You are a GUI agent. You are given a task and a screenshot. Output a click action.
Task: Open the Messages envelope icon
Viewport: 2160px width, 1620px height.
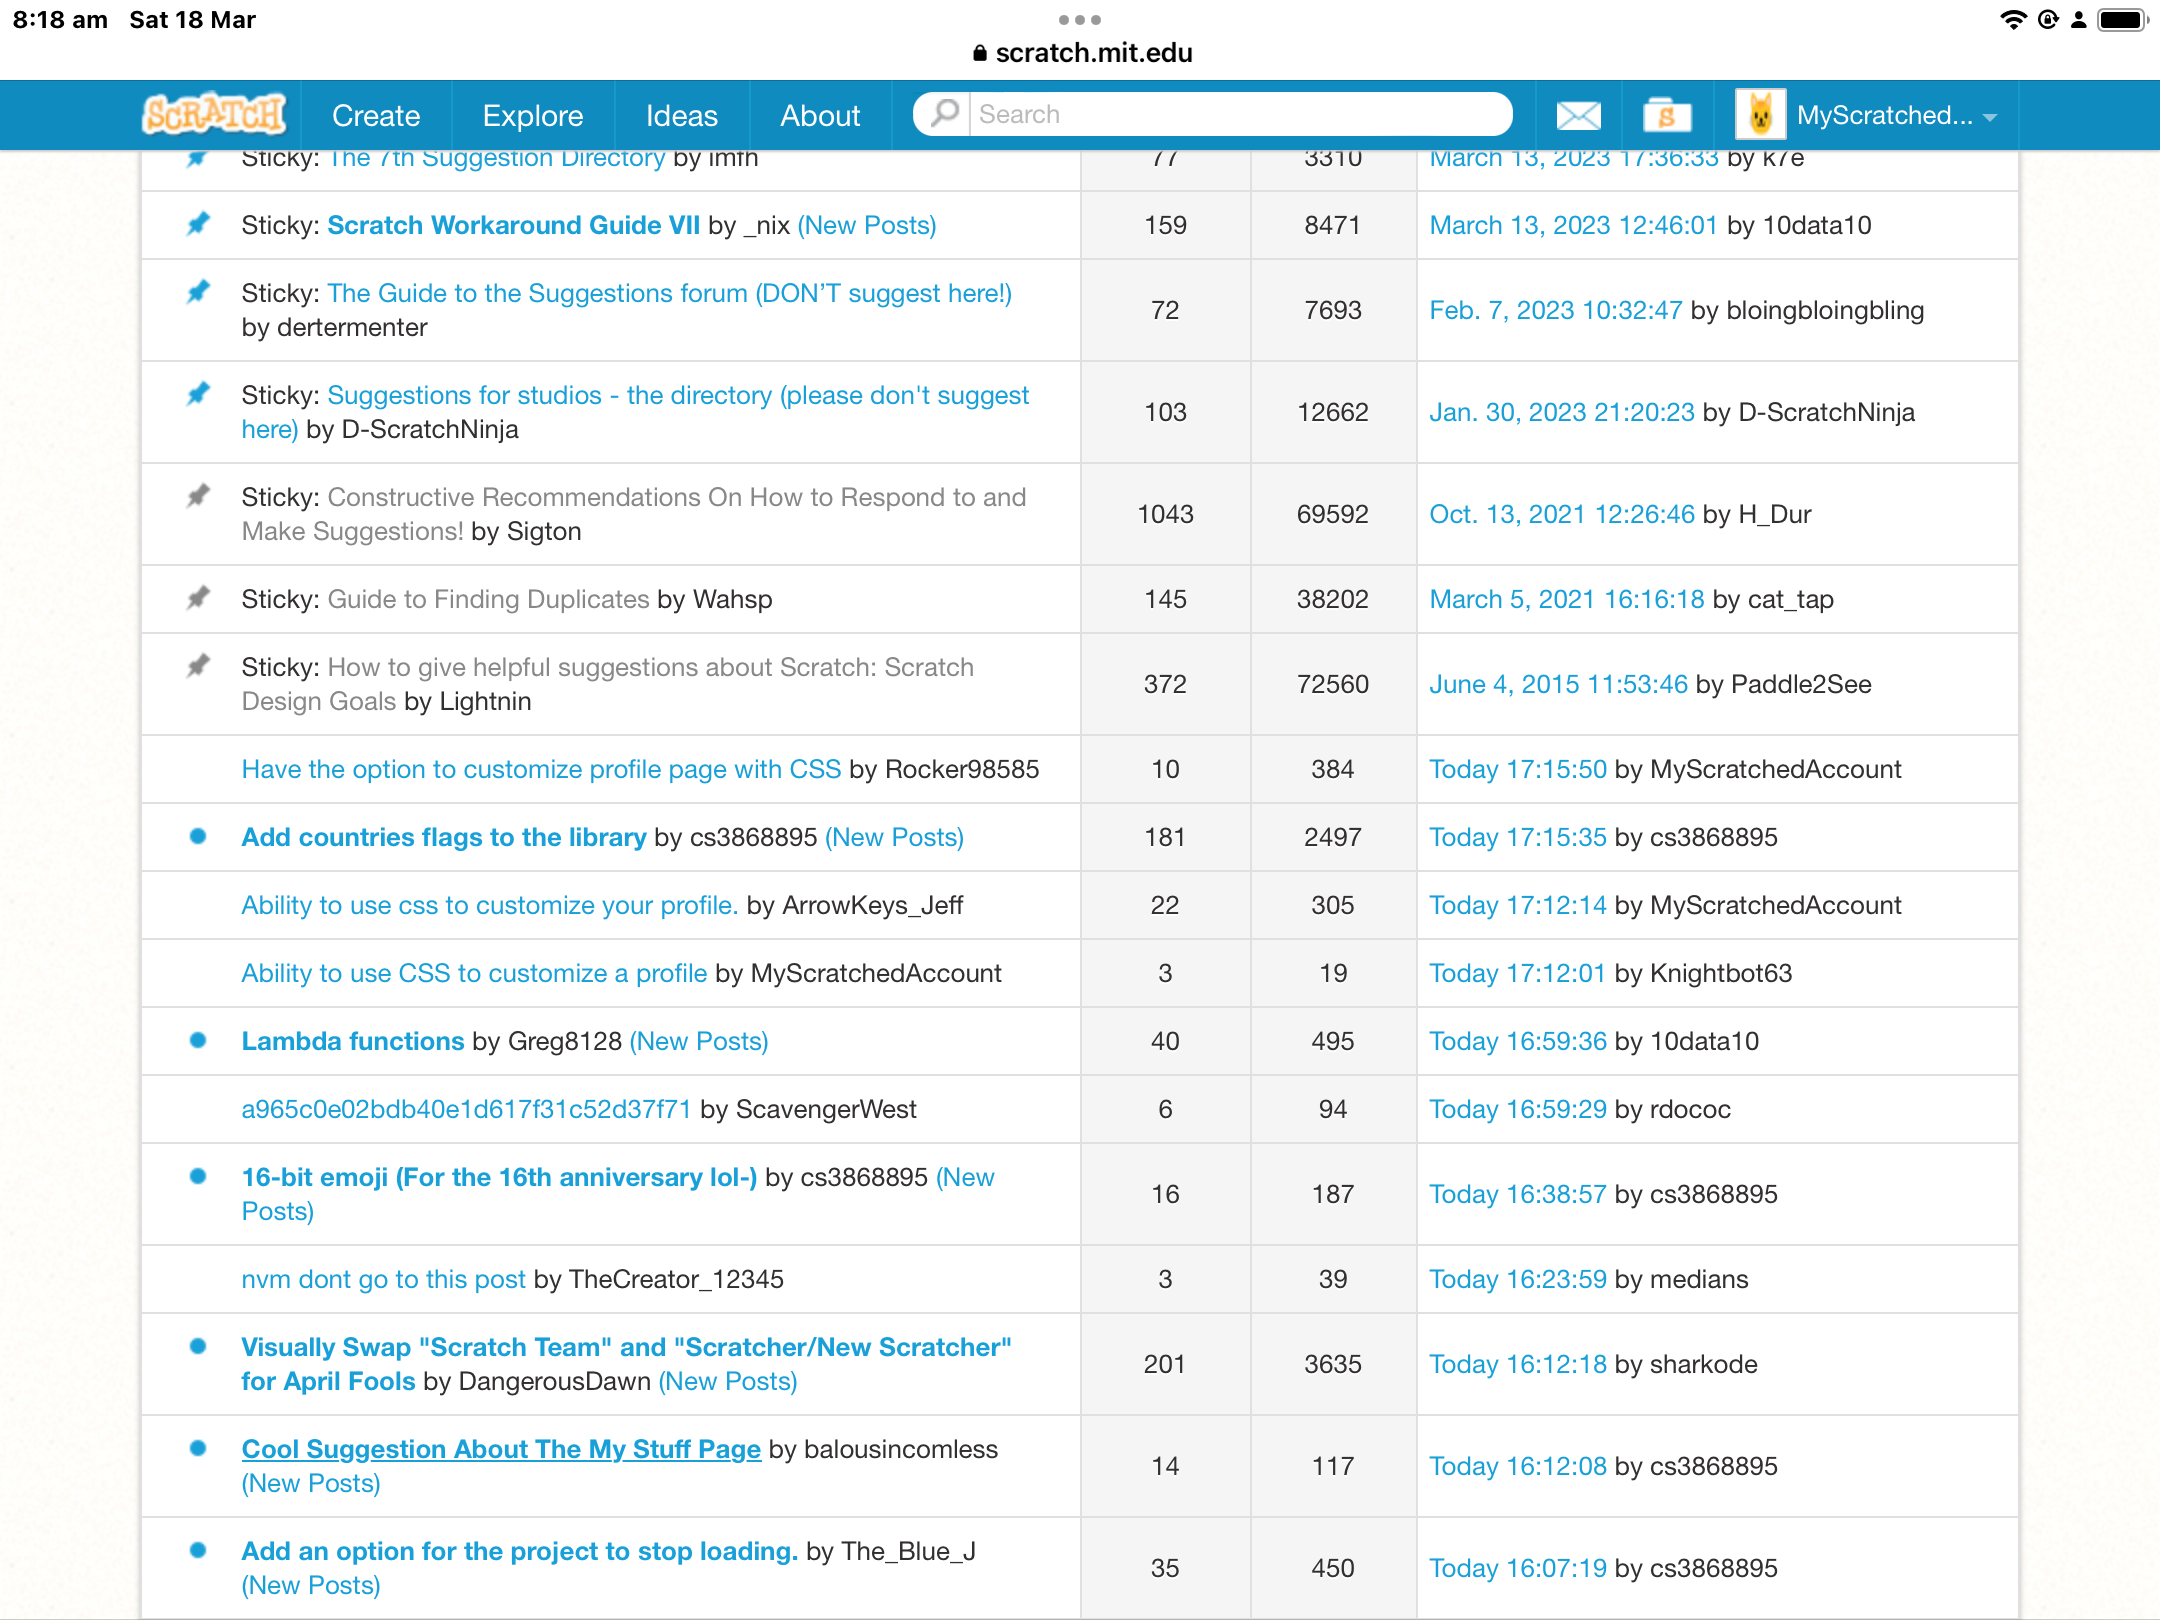tap(1578, 116)
